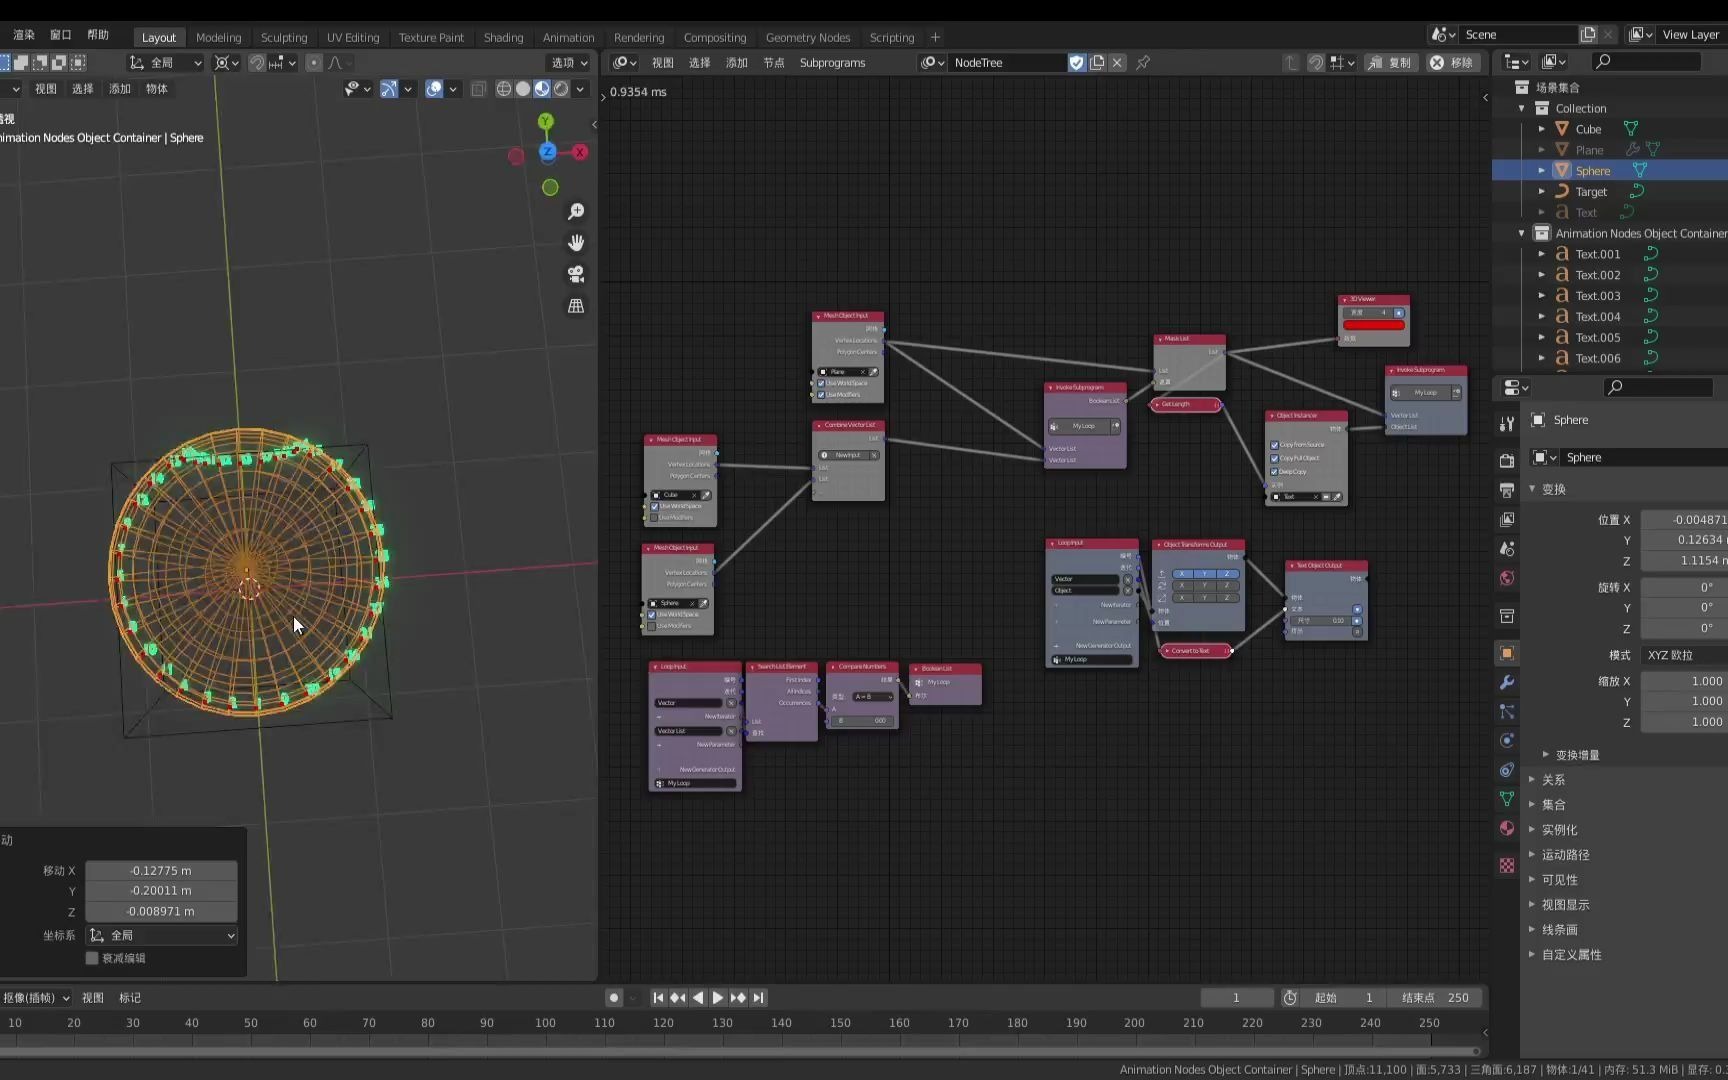This screenshot has height=1080, width=1728.
Task: Open the Tool properties tab
Action: [1507, 424]
